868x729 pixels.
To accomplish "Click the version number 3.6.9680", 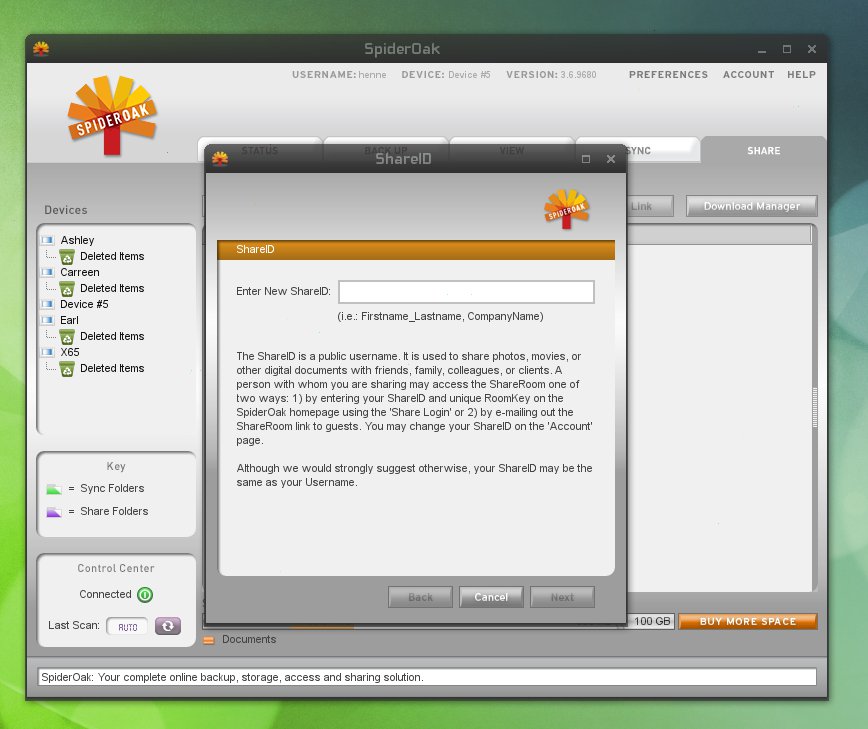I will tap(578, 75).
